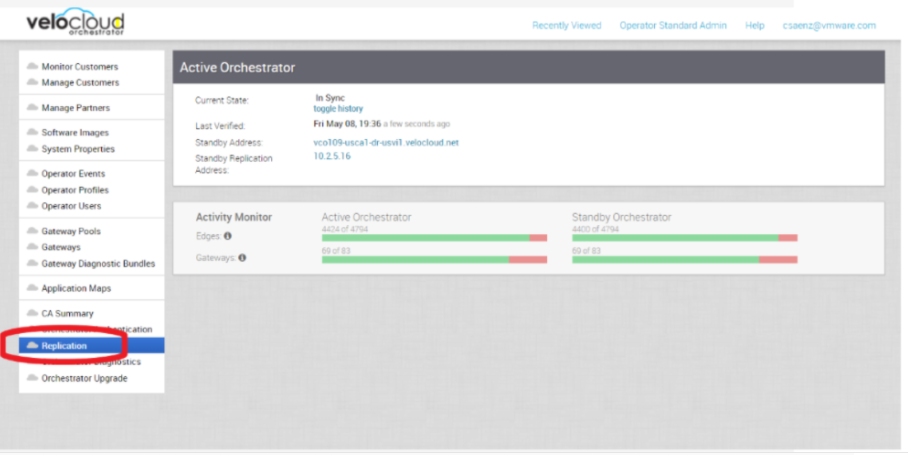Click the cloud icon beside Replication
Screen dimensions: 908x455
(x=32, y=346)
